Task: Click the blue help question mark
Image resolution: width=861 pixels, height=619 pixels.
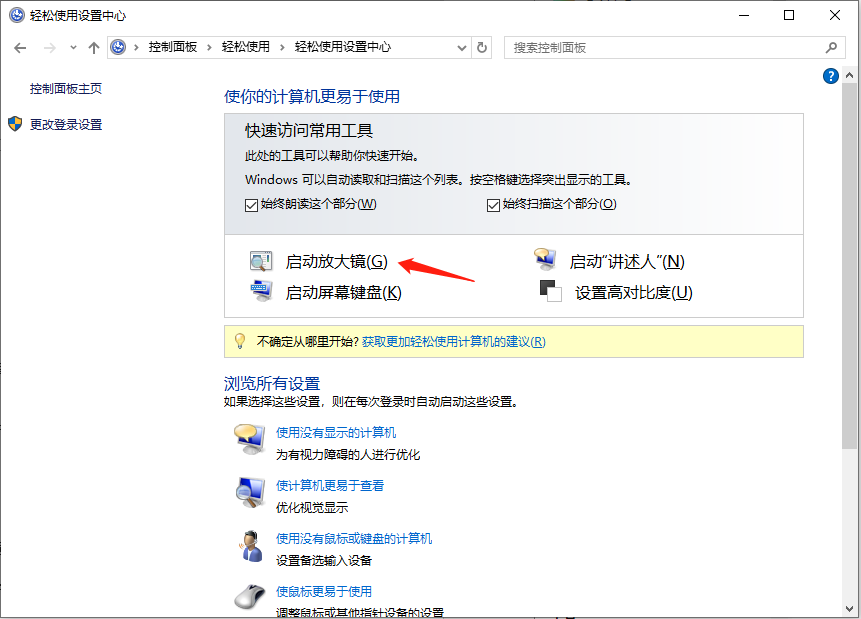Action: [x=831, y=76]
